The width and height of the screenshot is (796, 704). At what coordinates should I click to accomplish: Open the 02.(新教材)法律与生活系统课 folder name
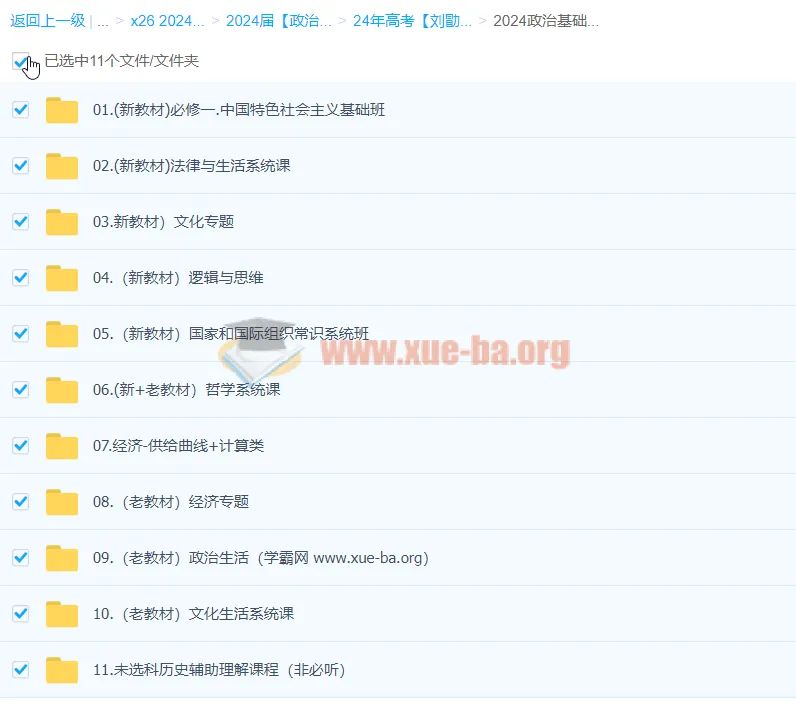(191, 166)
